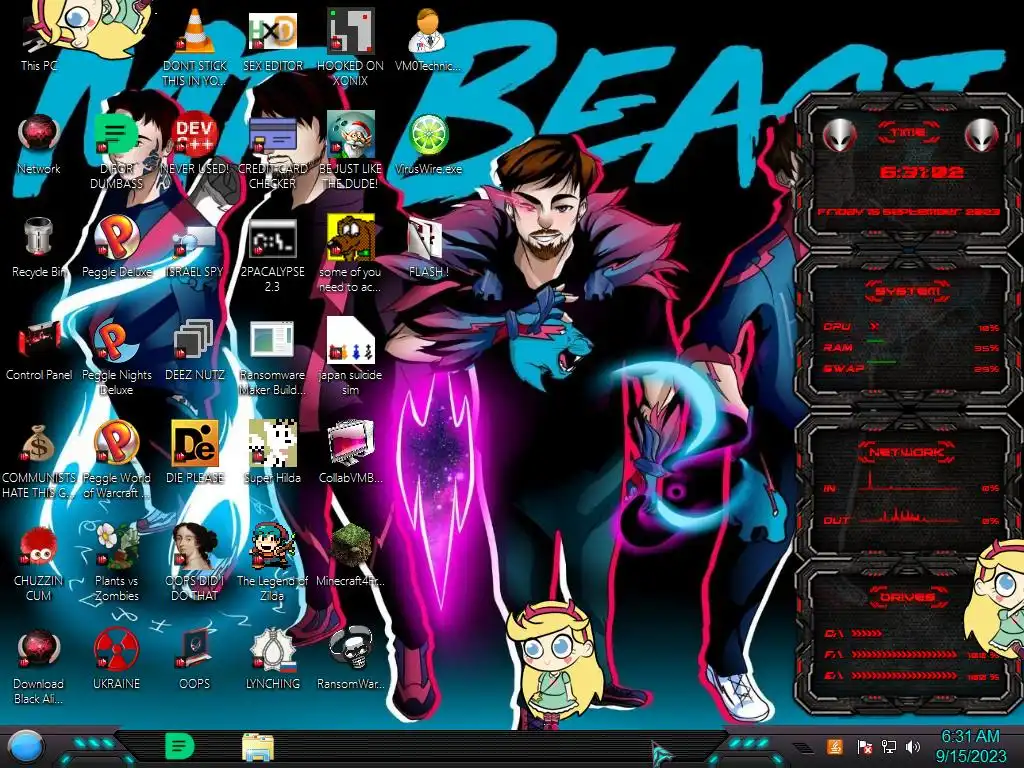Image resolution: width=1024 pixels, height=768 pixels.
Task: Open the This PC desktop icon
Action: click(x=39, y=42)
